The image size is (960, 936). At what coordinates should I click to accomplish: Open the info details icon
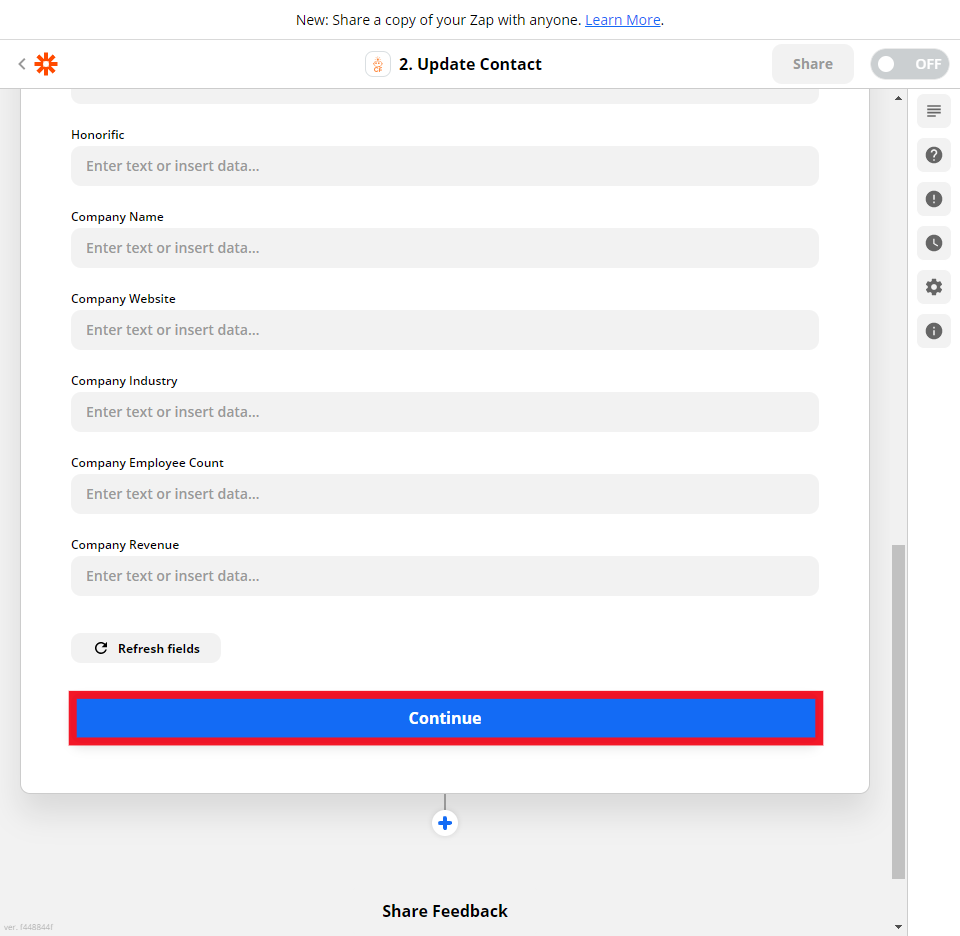(934, 331)
